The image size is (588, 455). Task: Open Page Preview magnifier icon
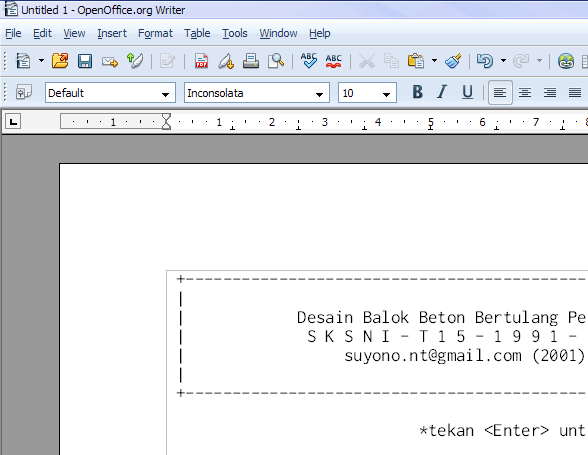(x=276, y=61)
